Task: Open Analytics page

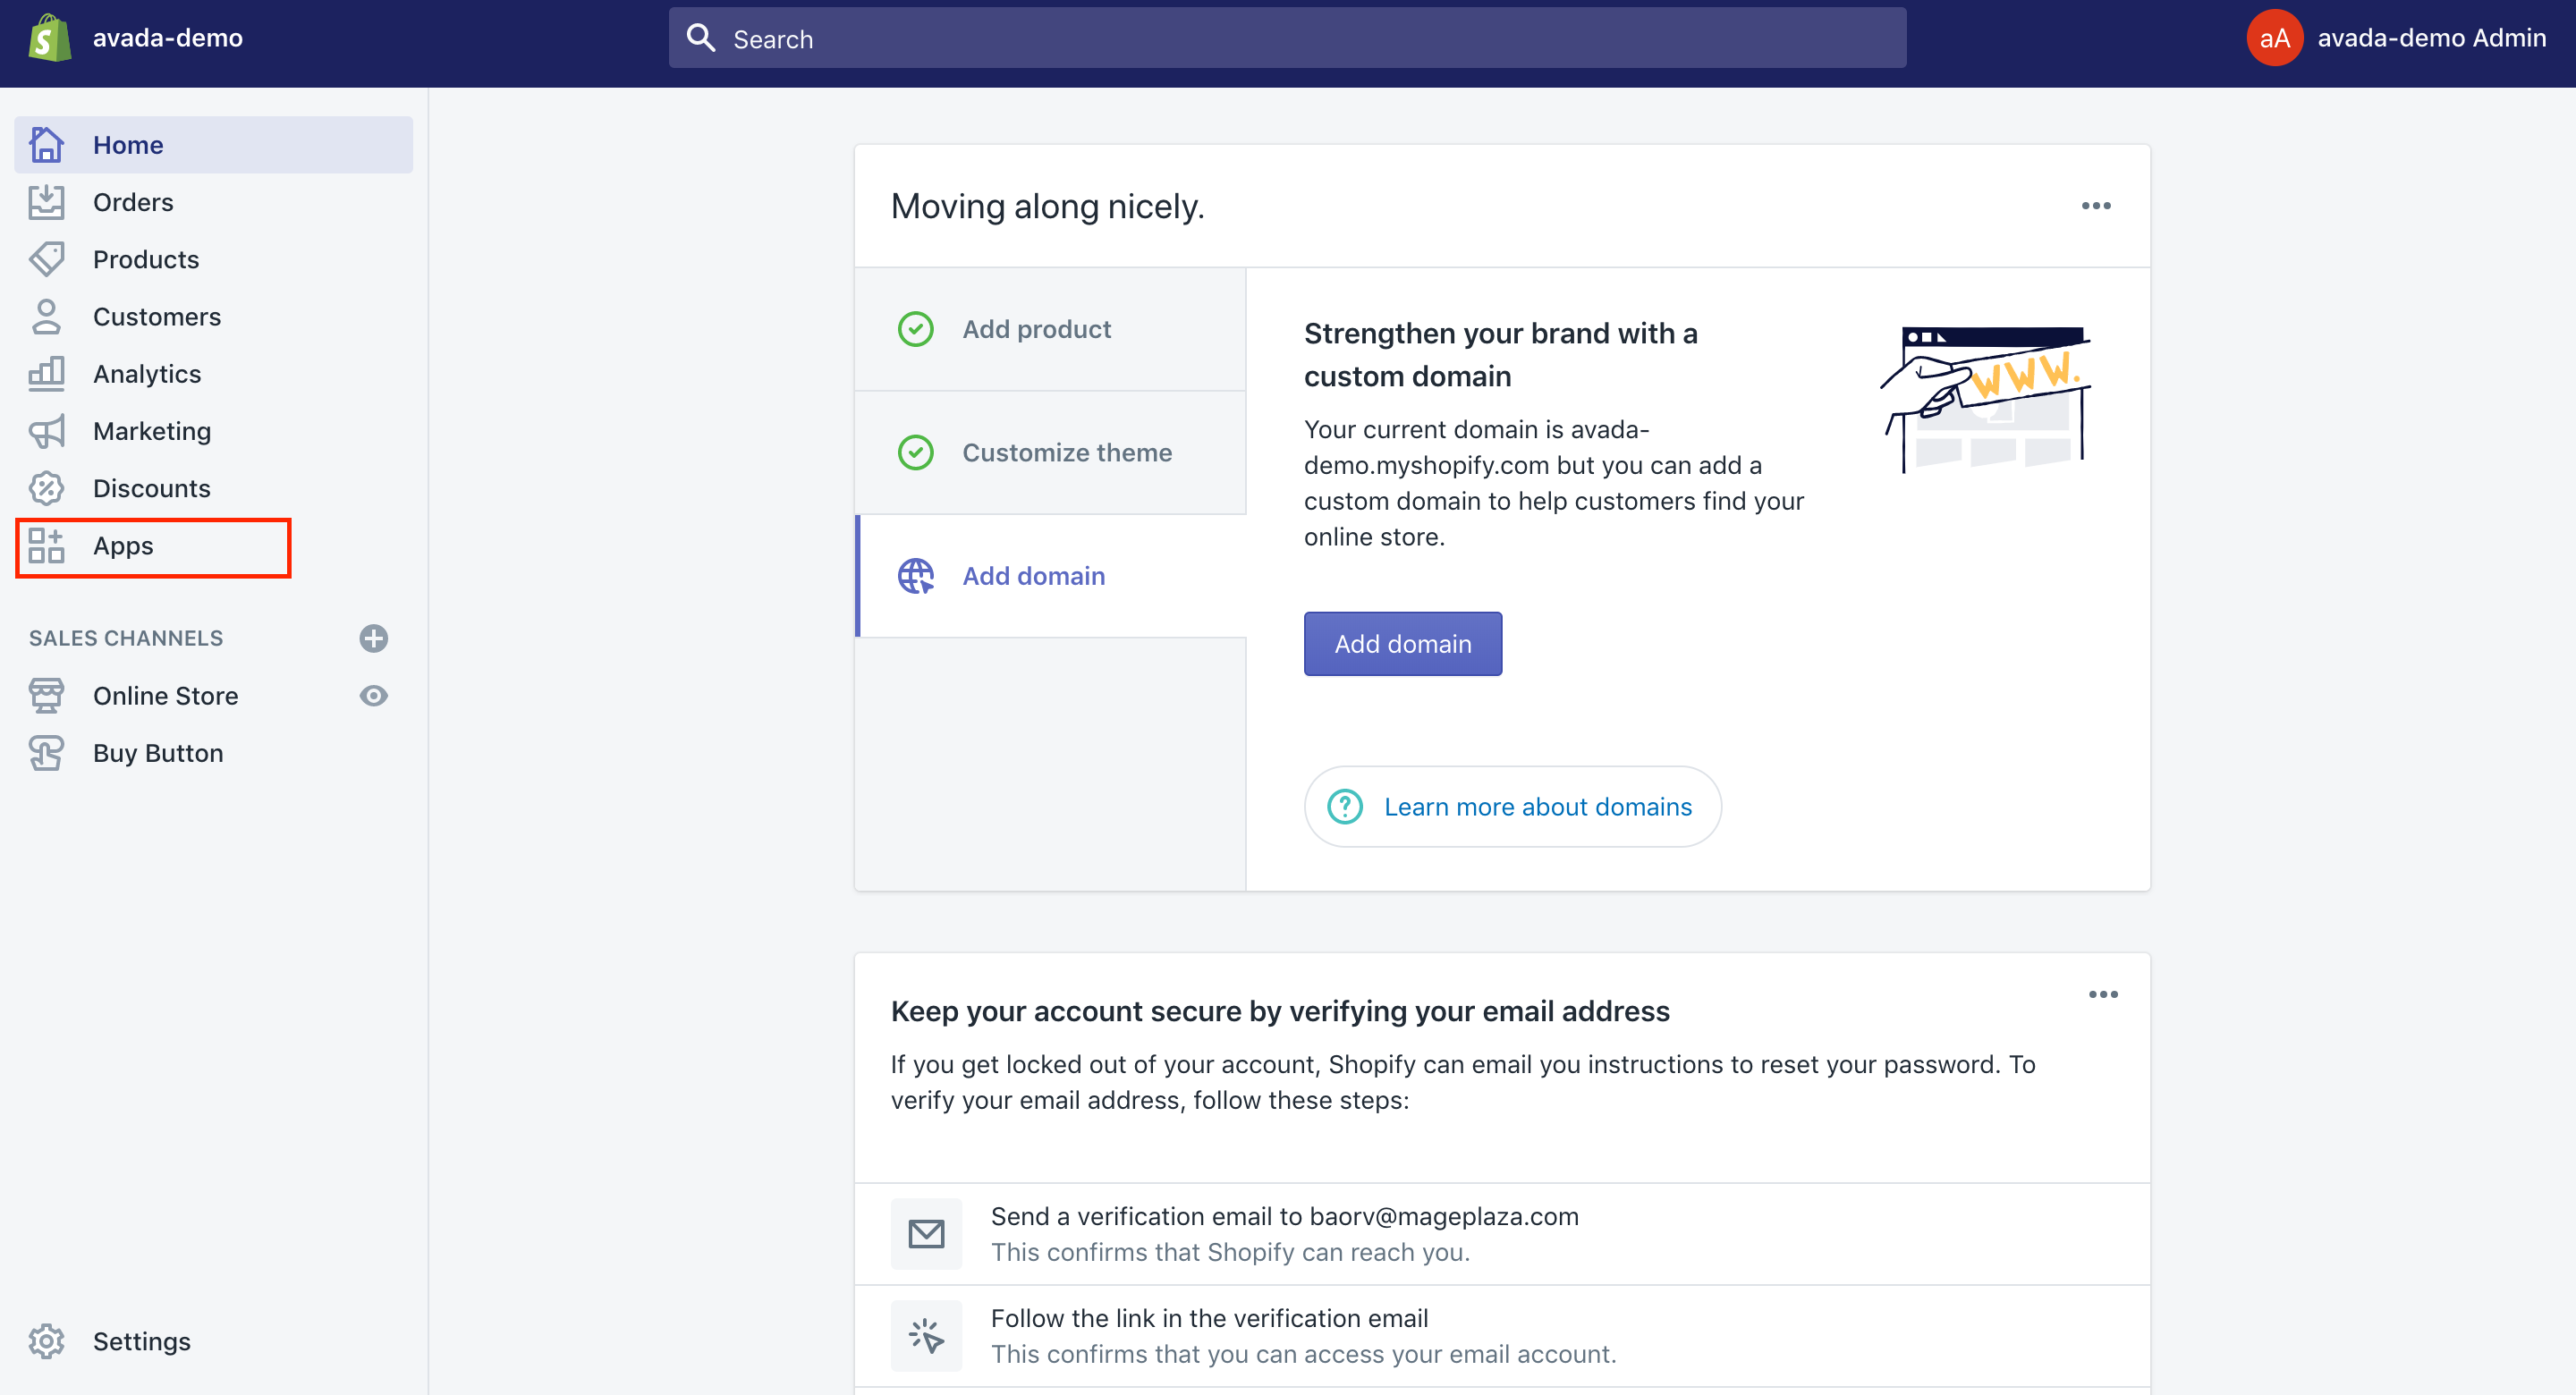Action: [x=213, y=373]
